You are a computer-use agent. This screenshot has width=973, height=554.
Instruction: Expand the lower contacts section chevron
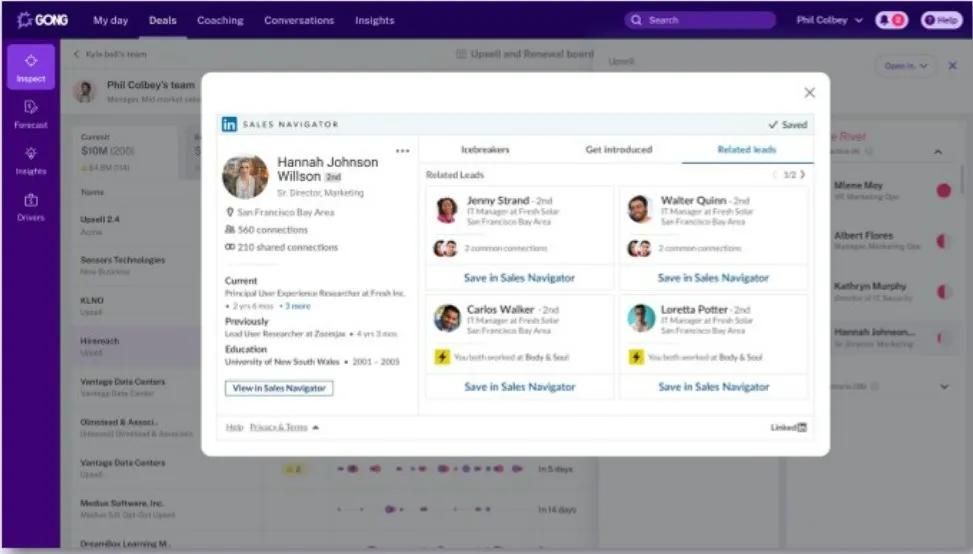[x=944, y=386]
